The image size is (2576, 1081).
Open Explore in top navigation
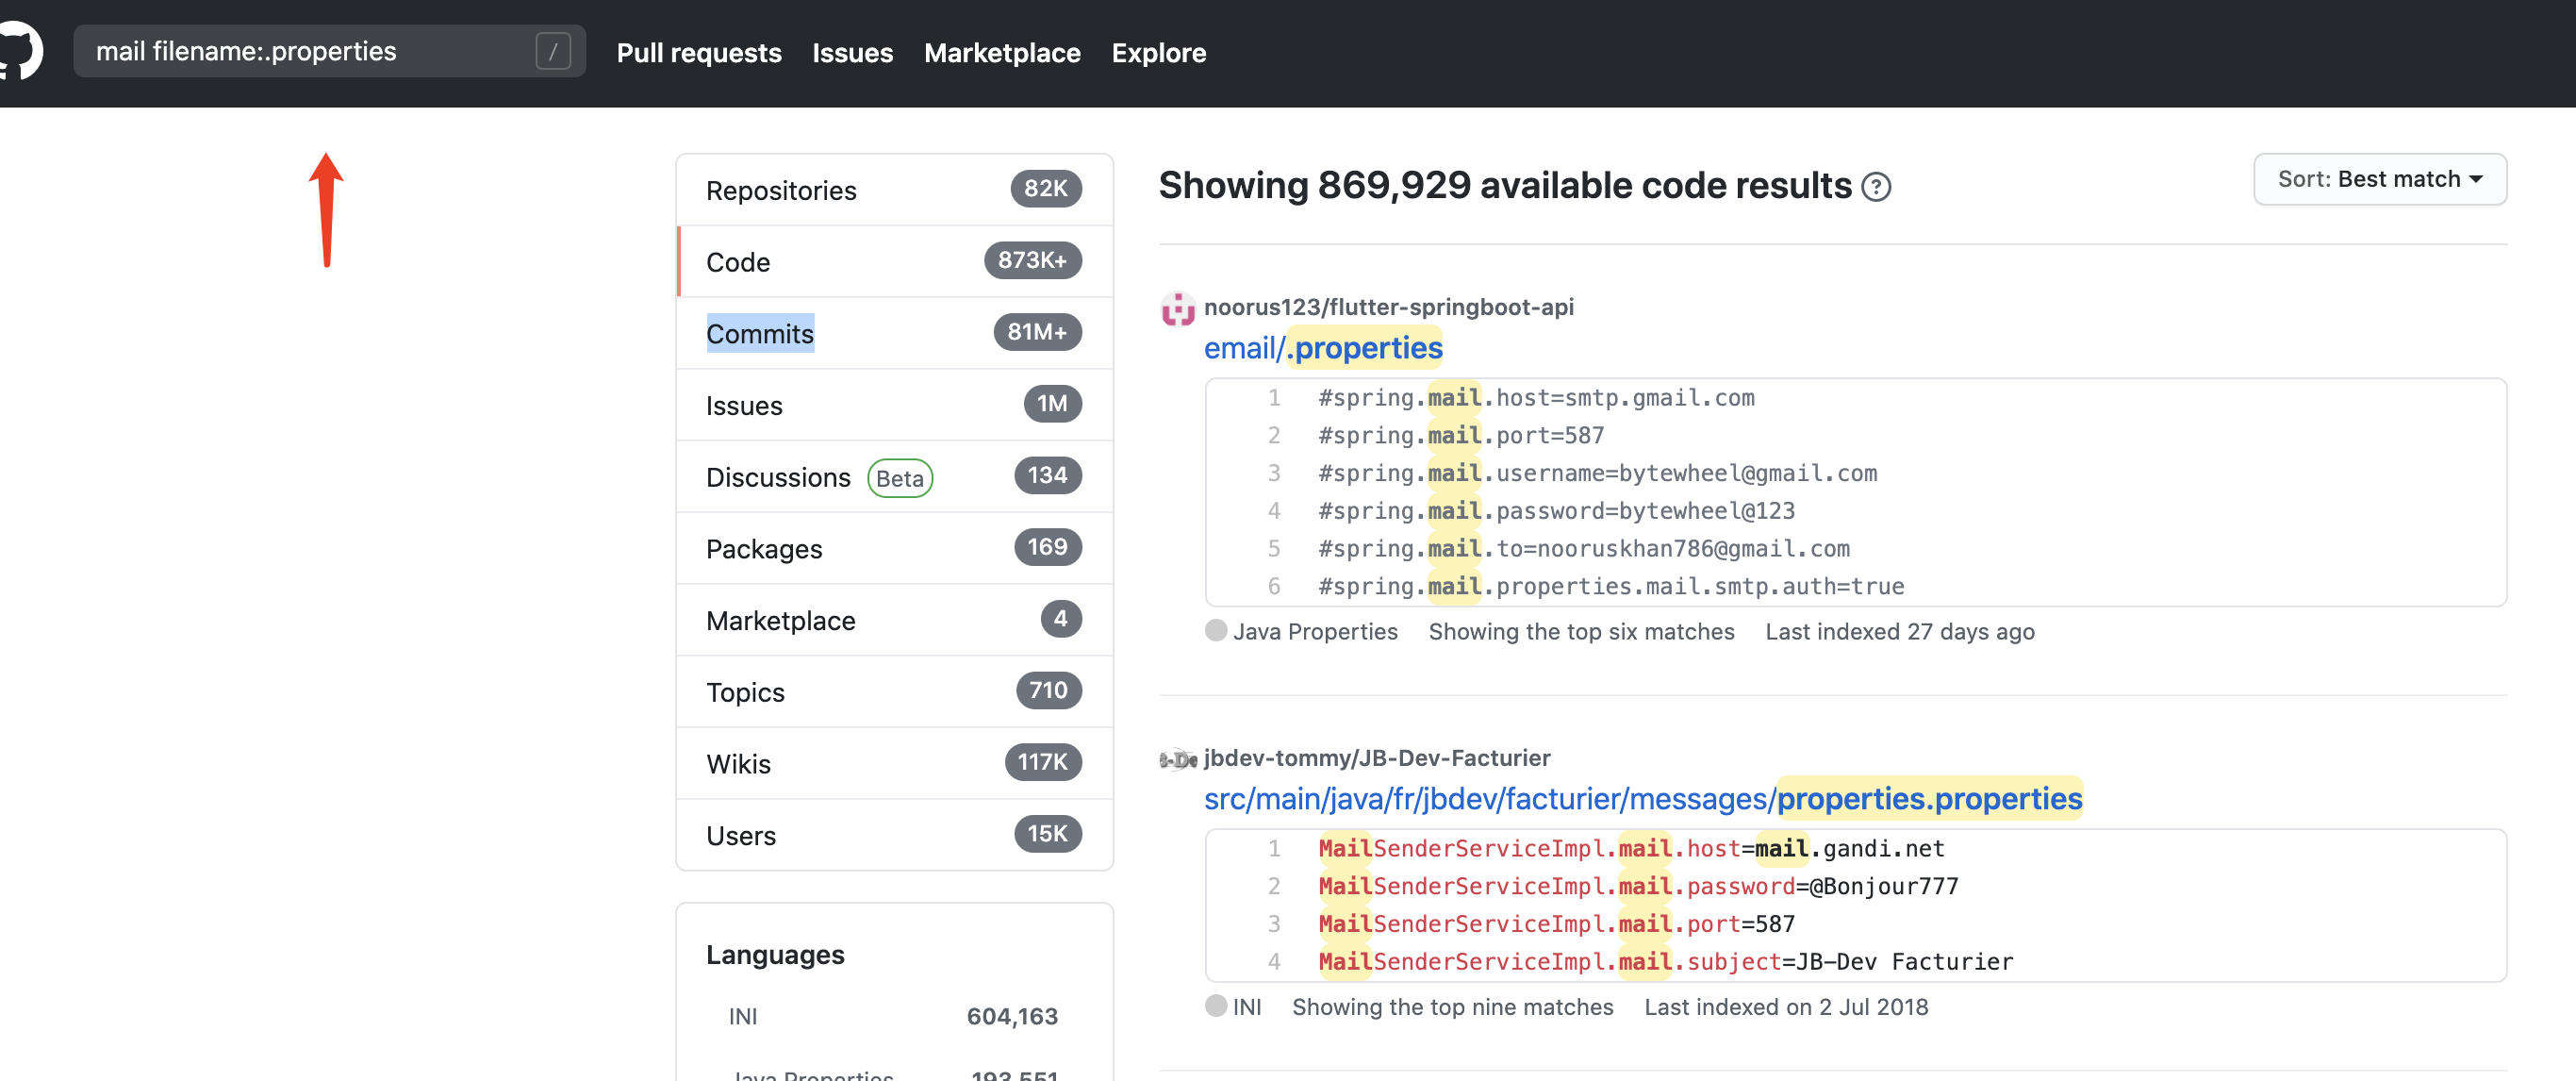(1158, 52)
